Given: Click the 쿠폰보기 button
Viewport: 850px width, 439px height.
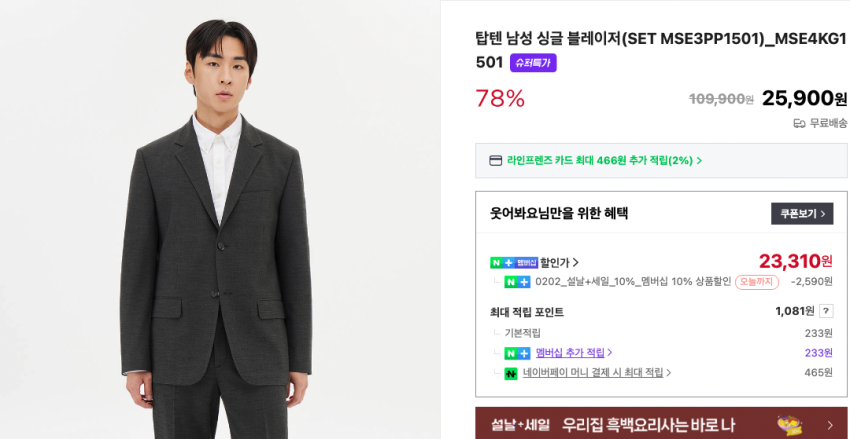Looking at the screenshot, I should click(x=802, y=213).
